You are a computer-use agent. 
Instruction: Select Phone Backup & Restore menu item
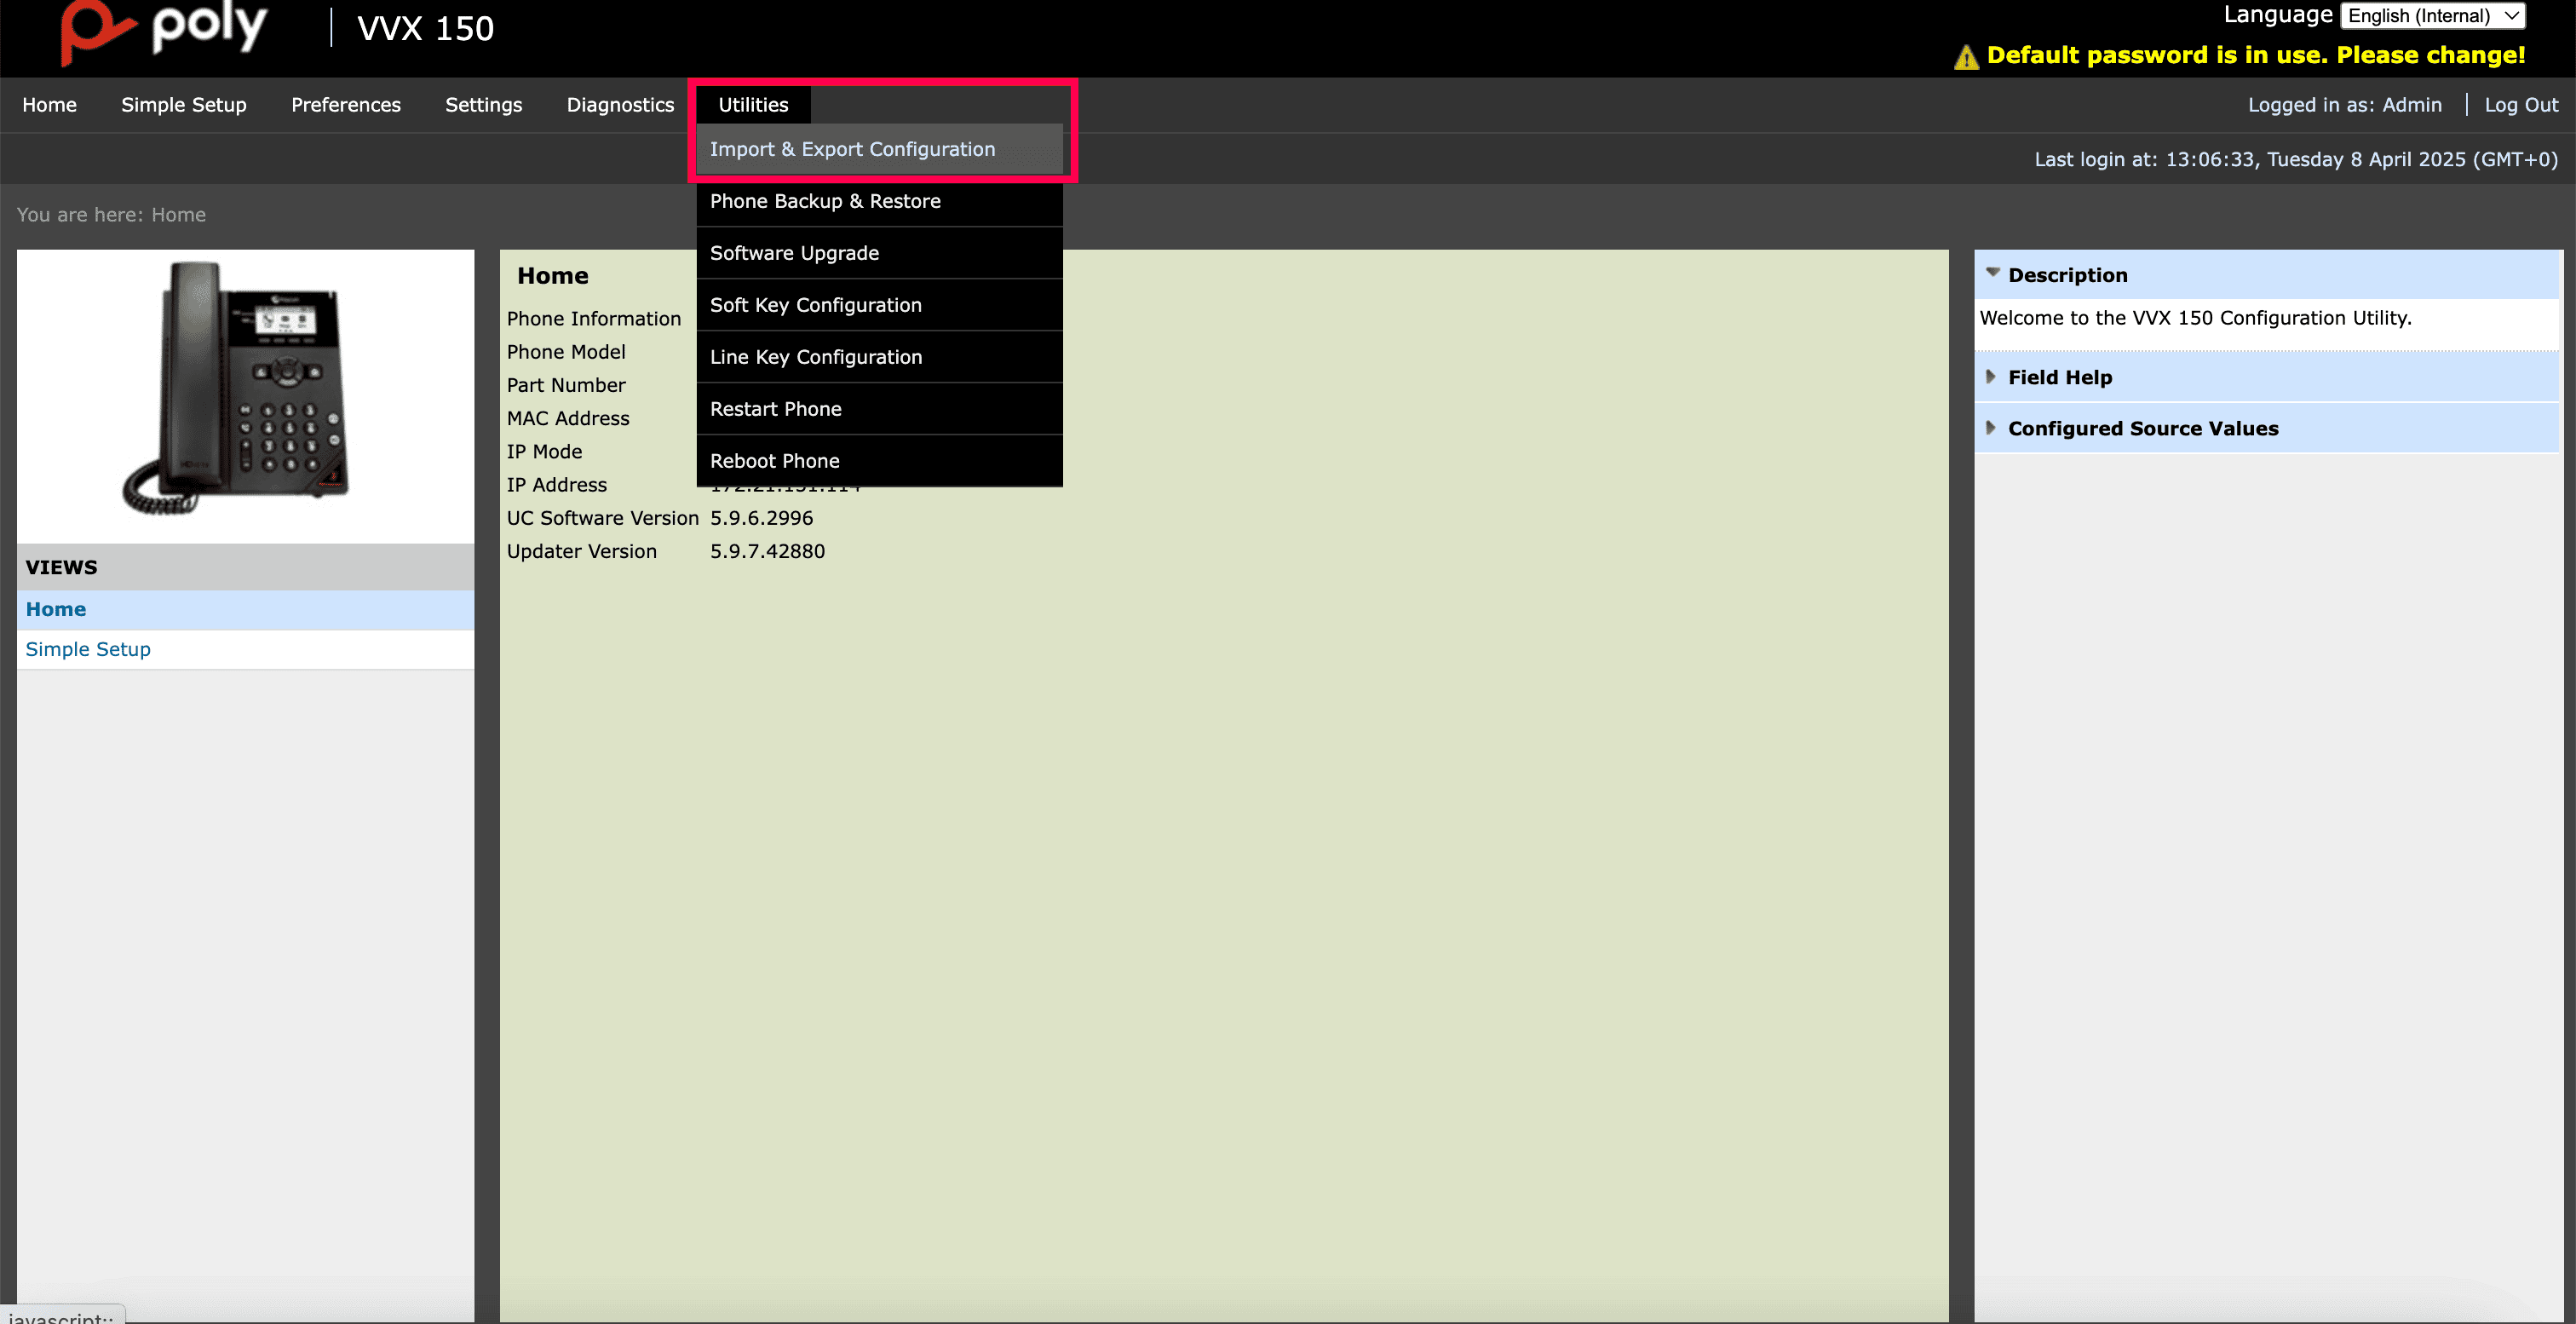[825, 201]
